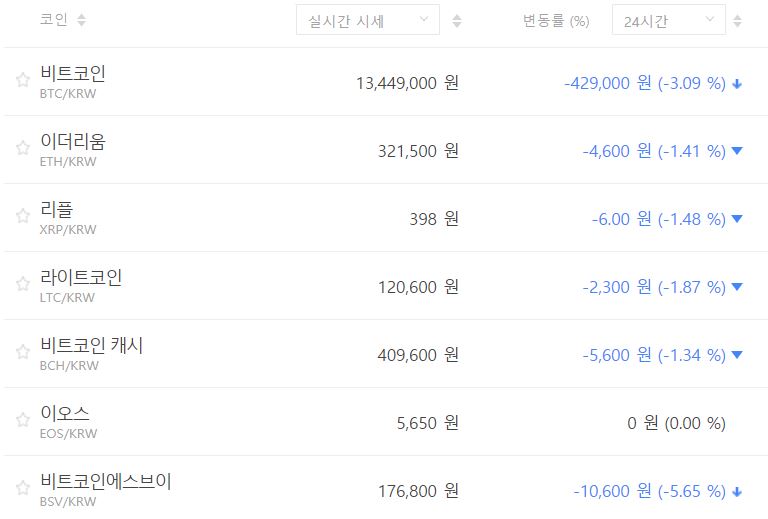Image resolution: width=768 pixels, height=519 pixels.
Task: Click the 코인 column header label
Action: [54, 21]
